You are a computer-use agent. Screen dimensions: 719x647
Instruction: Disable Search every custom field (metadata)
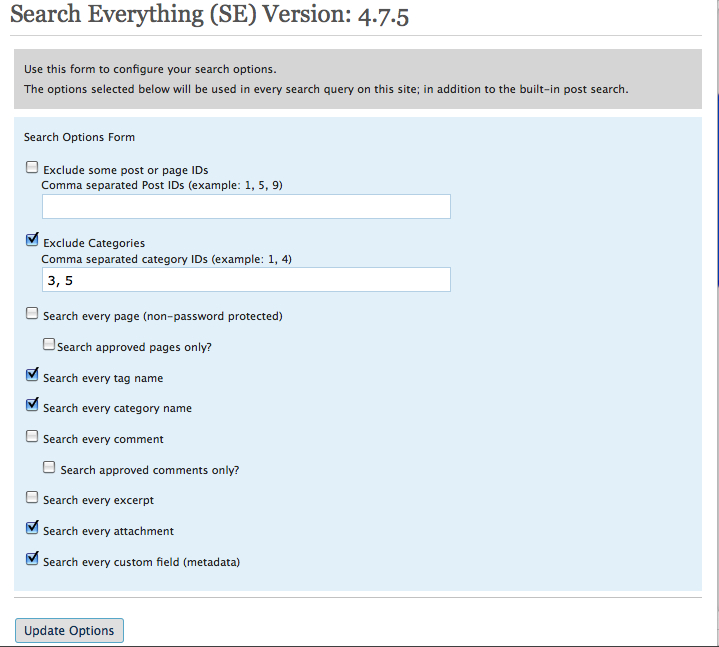click(x=32, y=559)
